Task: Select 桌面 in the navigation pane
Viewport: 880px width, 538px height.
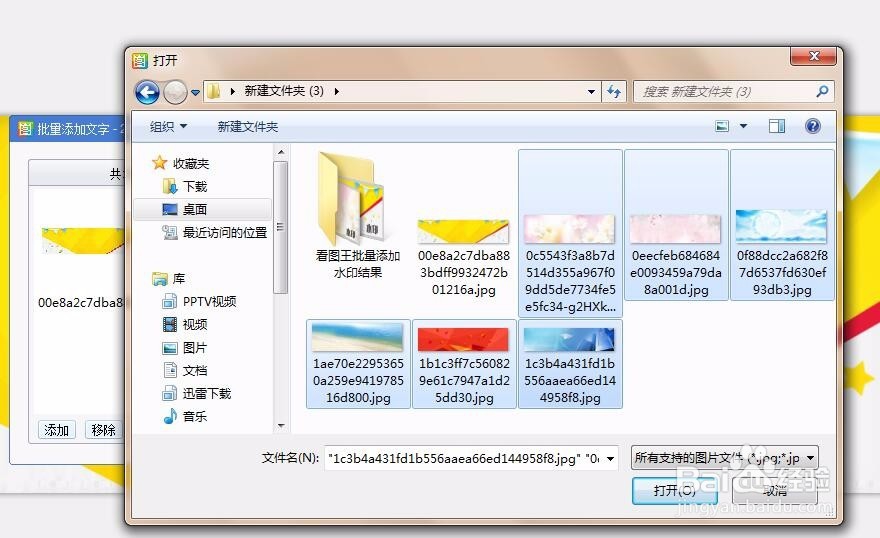Action: pos(195,209)
